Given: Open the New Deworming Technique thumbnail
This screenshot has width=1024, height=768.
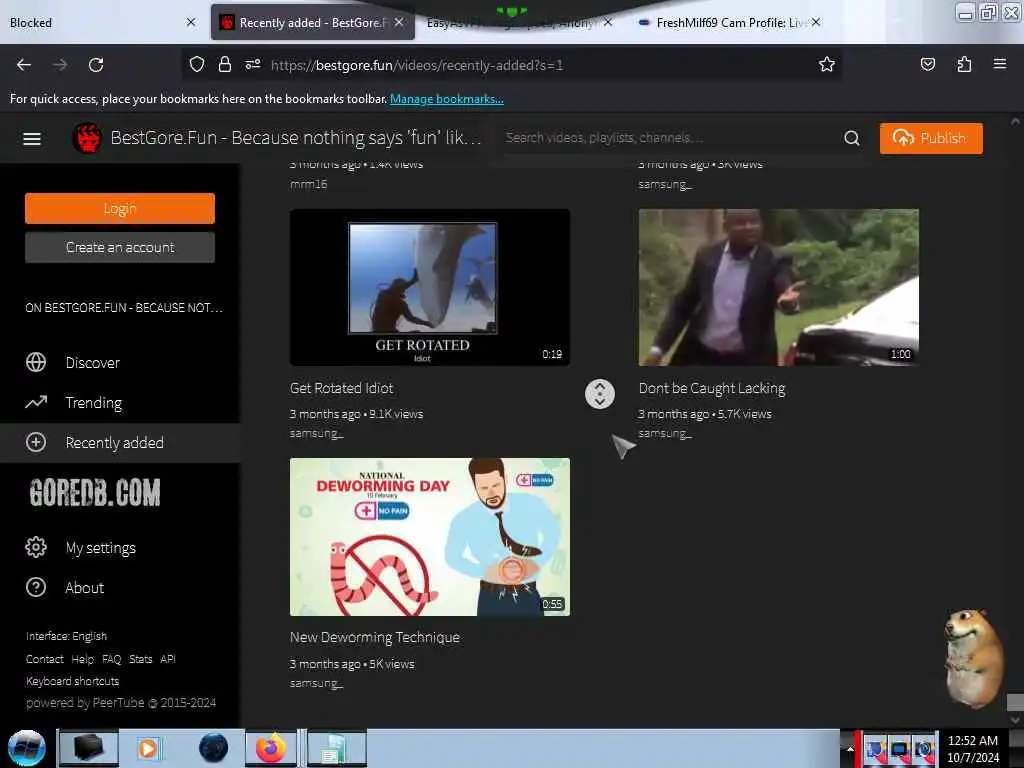Looking at the screenshot, I should coord(430,537).
